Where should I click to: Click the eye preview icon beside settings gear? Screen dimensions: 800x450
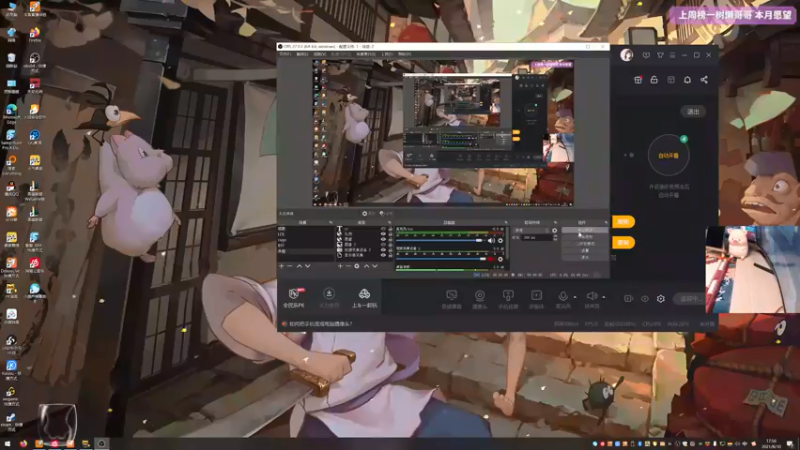point(645,298)
